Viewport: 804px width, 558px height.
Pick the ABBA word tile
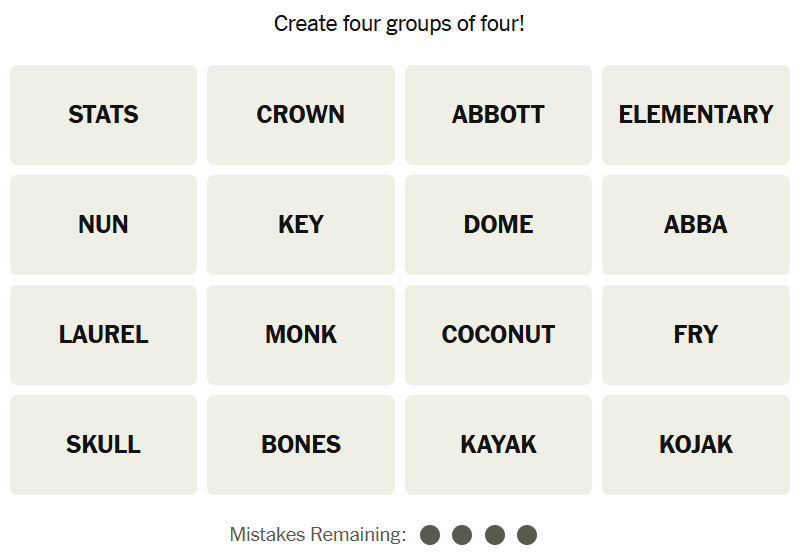coord(696,225)
